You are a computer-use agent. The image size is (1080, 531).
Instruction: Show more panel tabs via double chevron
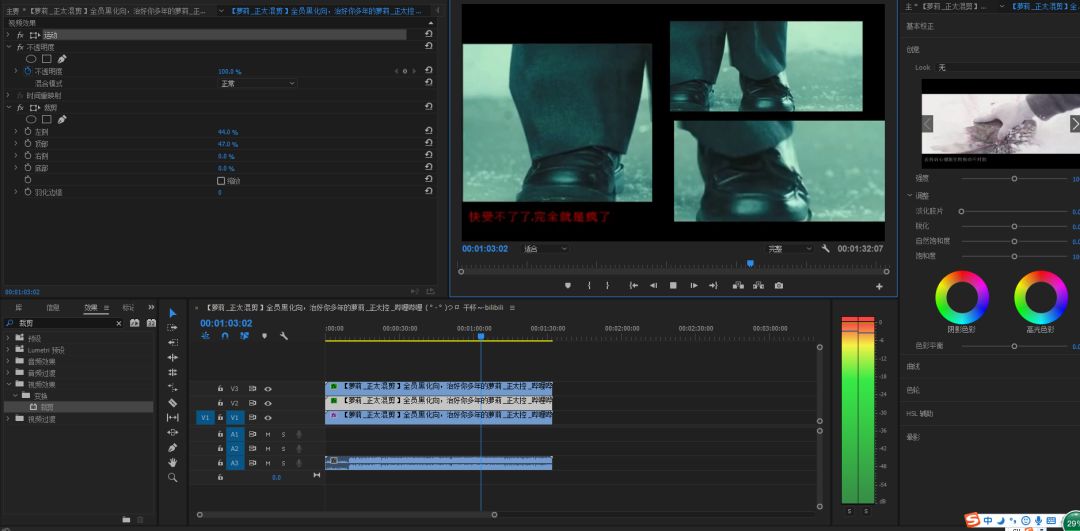click(152, 307)
